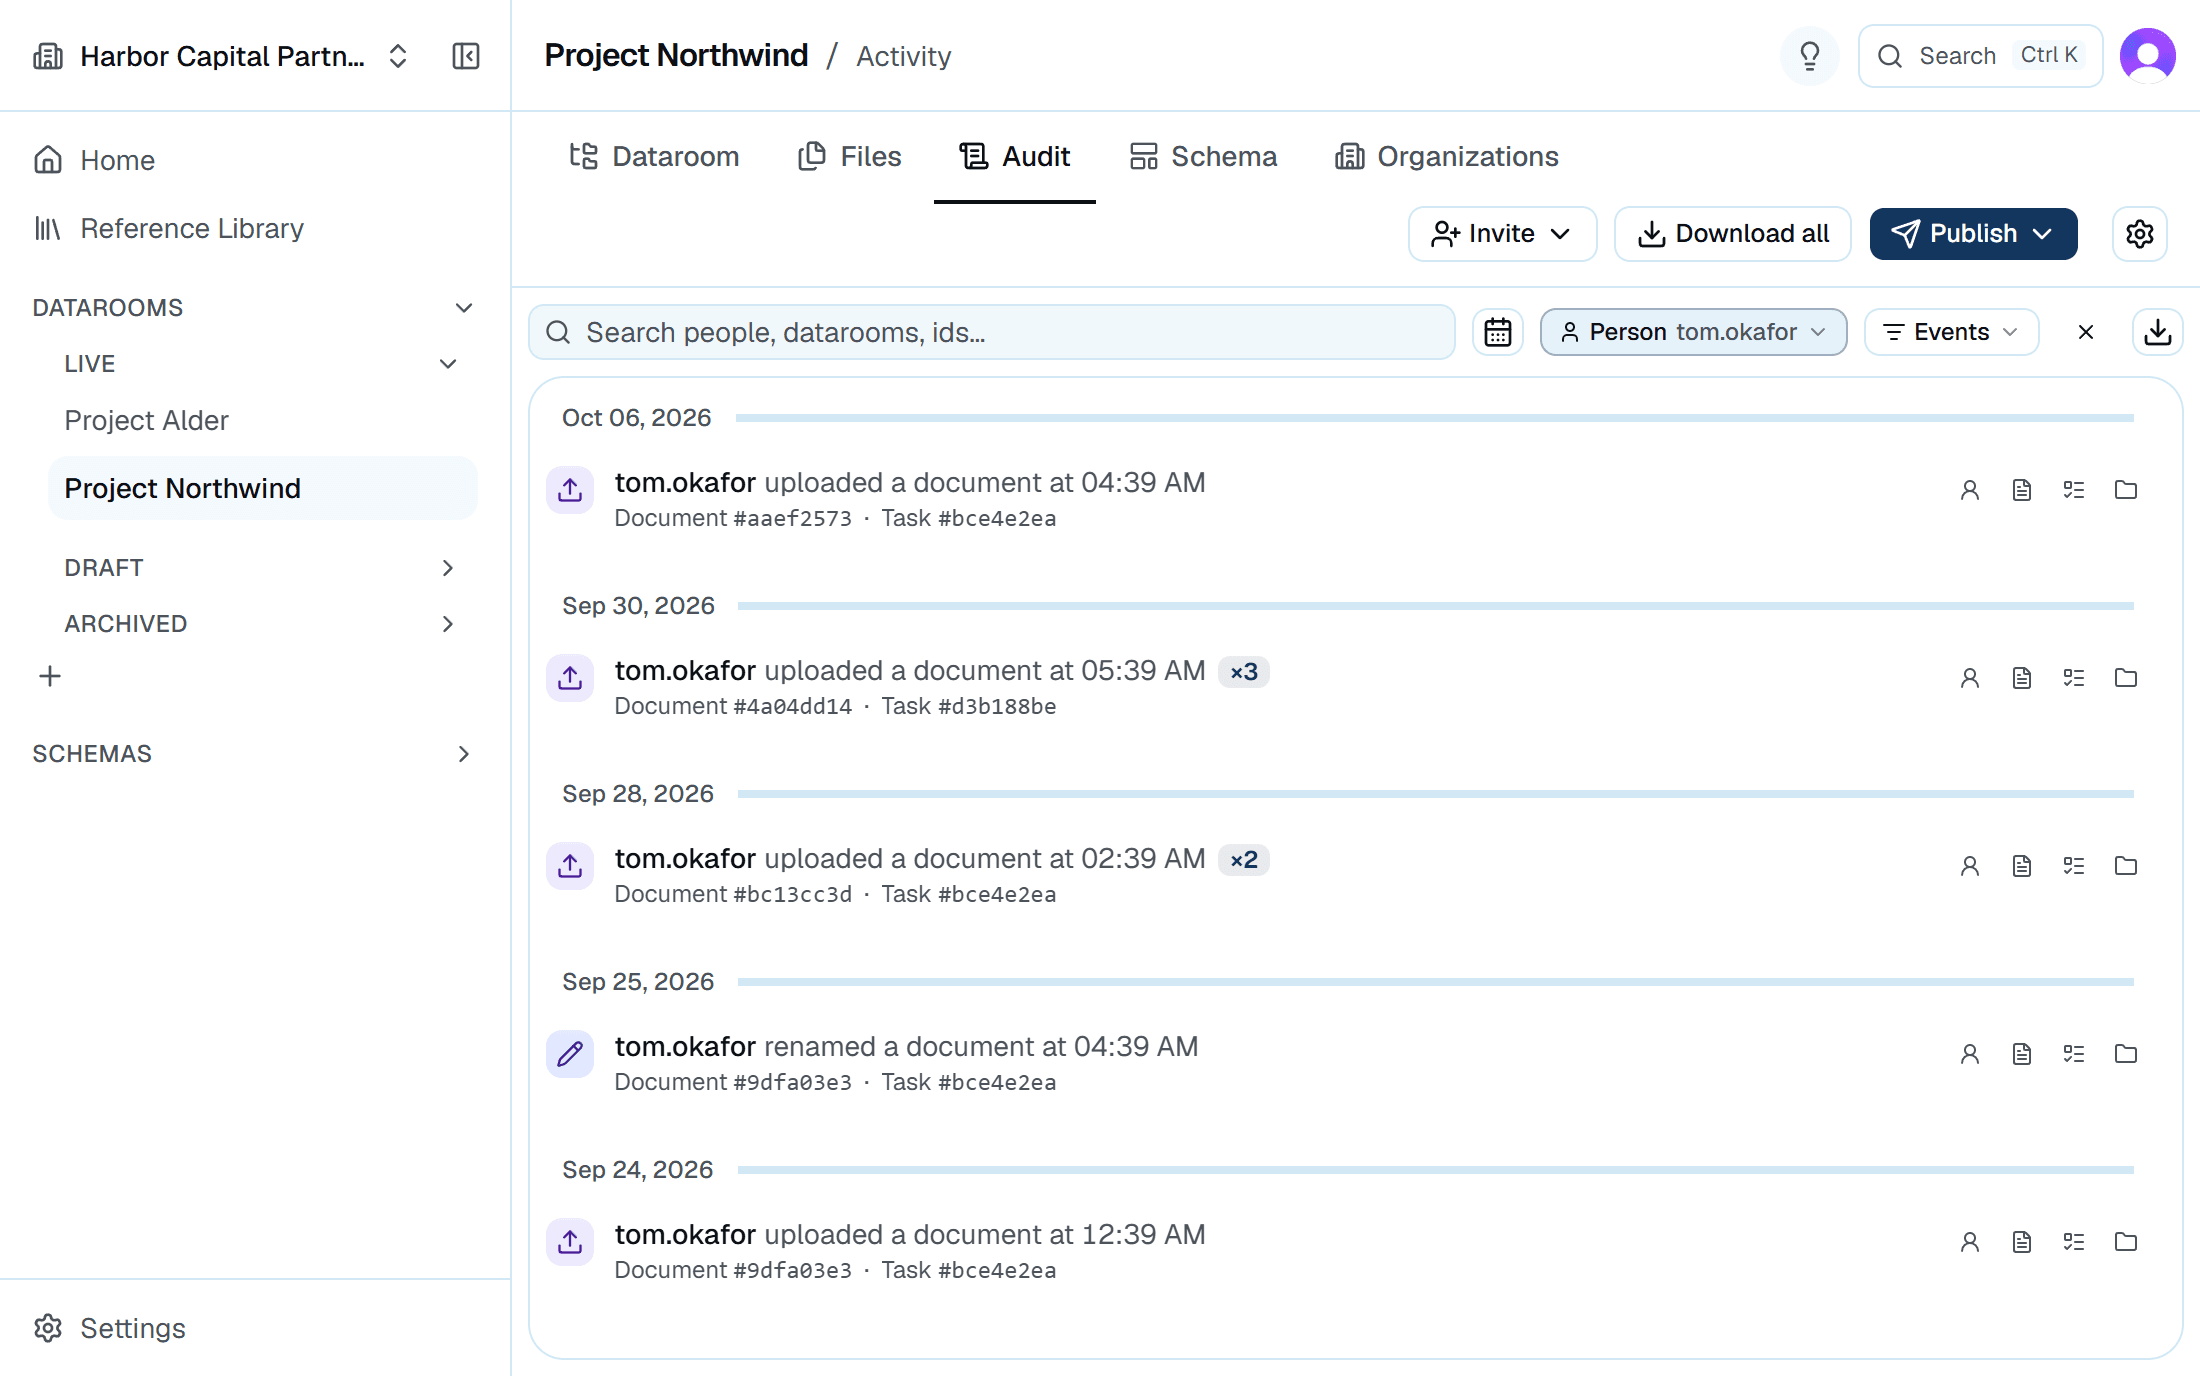Click the x3 grouped events badge
Screen dimensions: 2200x1376
tap(1244, 672)
